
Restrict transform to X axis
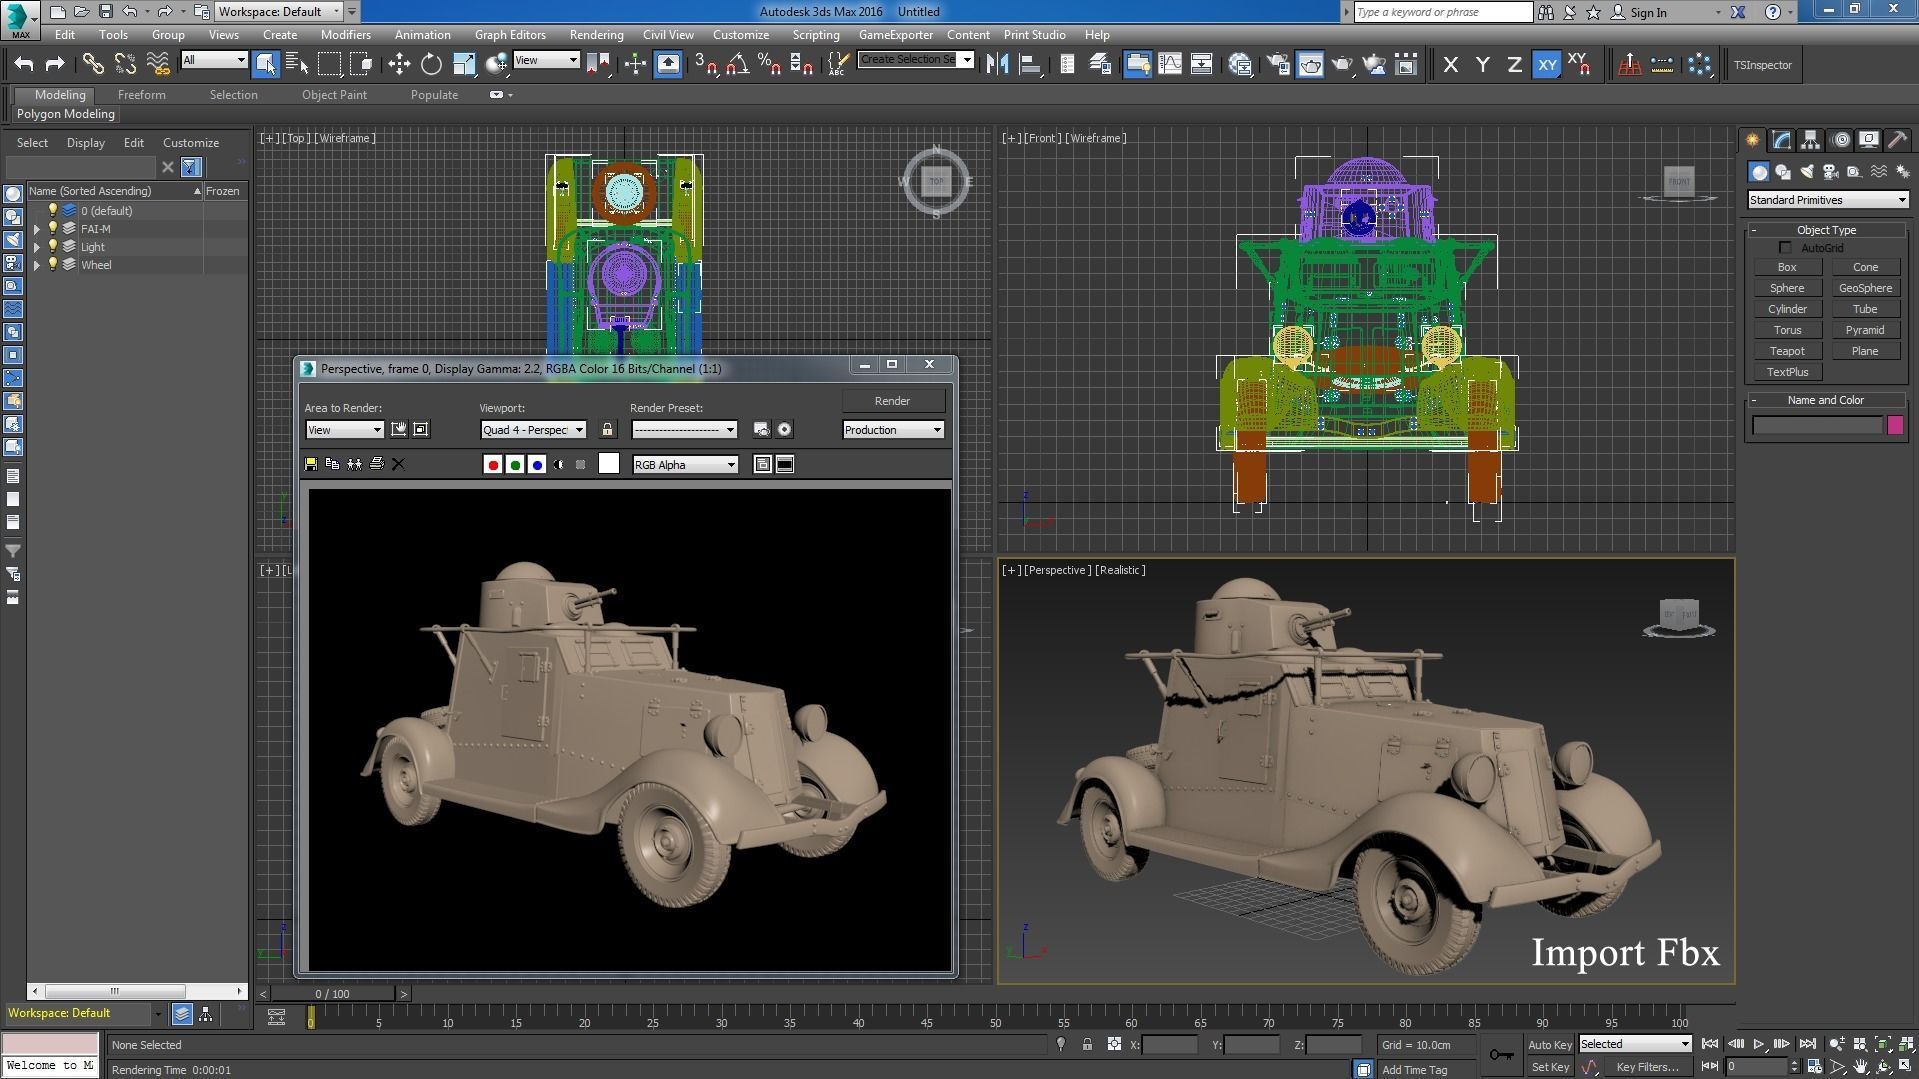pyautogui.click(x=1451, y=65)
